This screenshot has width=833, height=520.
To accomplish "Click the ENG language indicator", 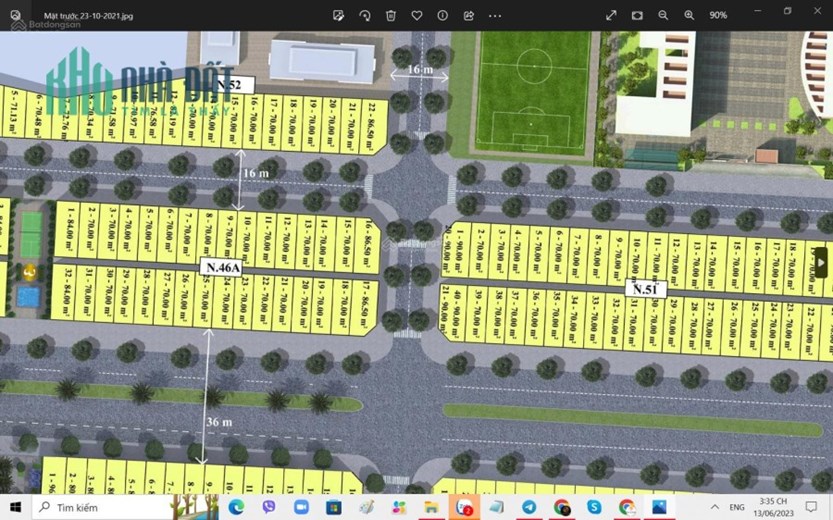I will [736, 507].
